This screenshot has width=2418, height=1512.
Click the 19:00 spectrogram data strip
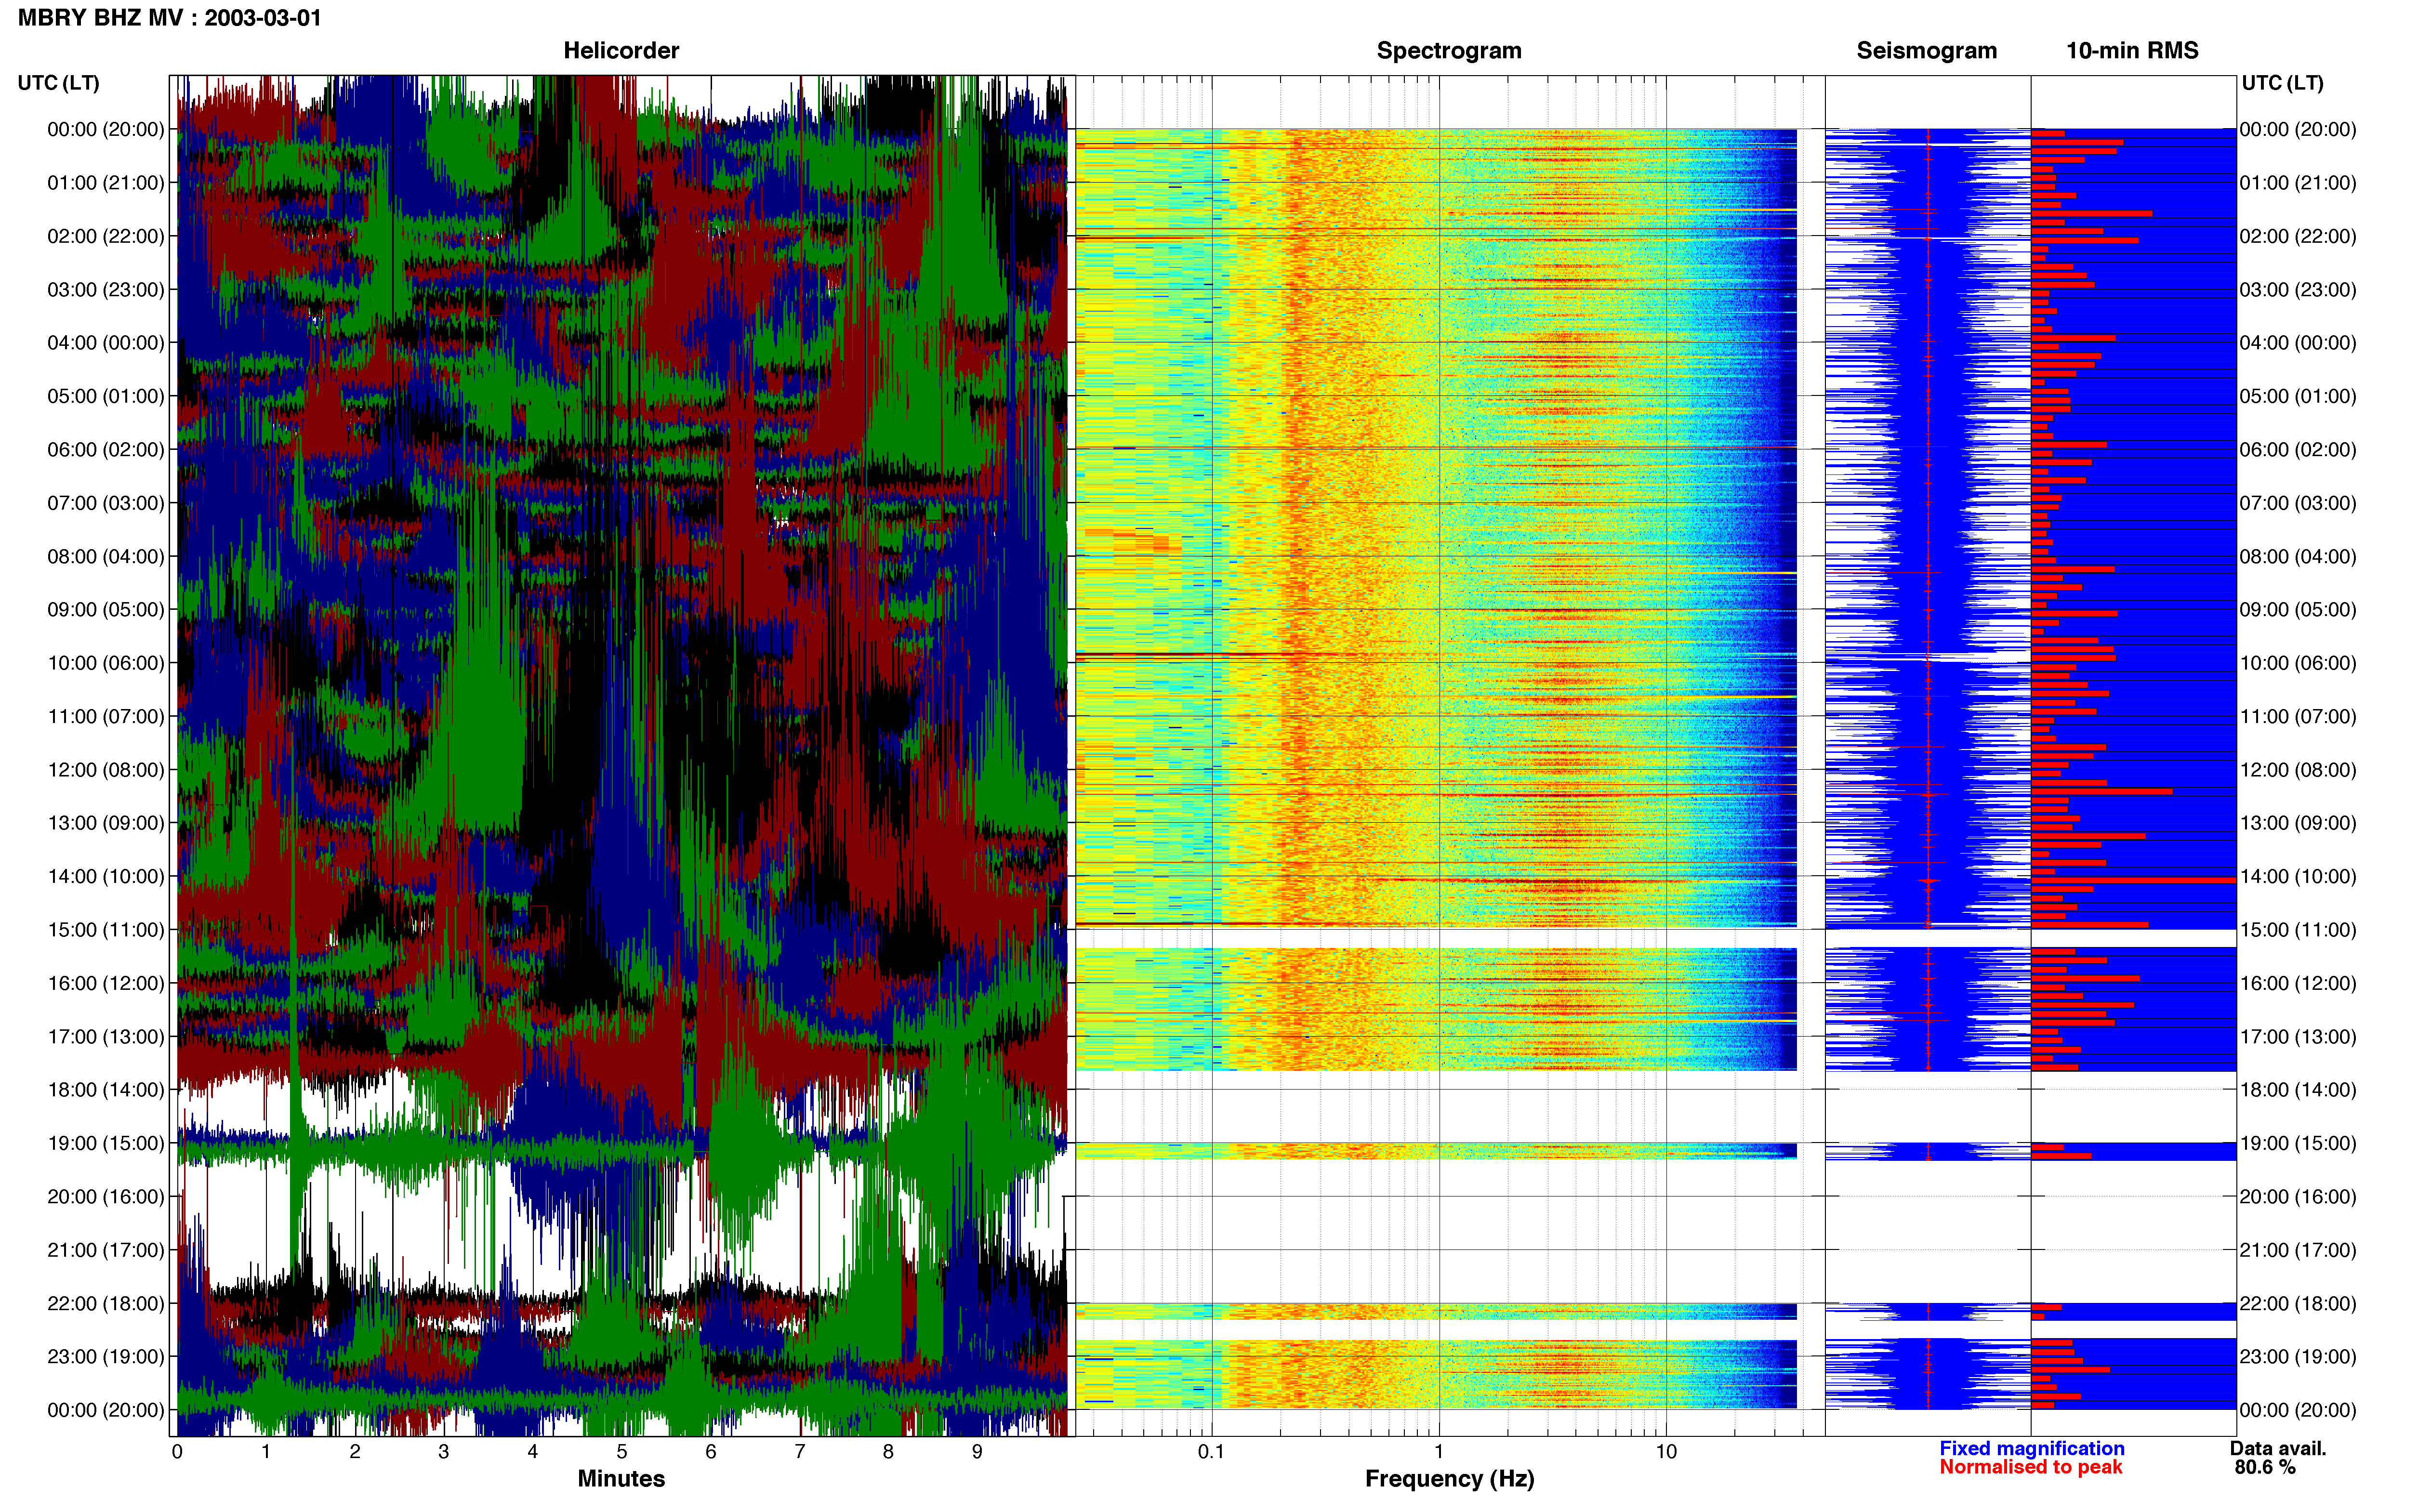click(1436, 1151)
